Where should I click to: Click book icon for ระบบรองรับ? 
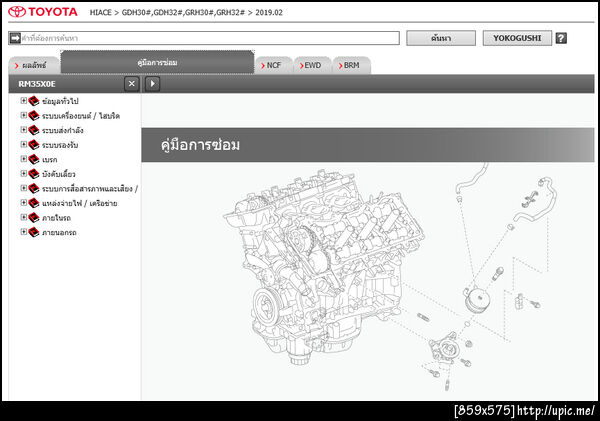point(34,145)
